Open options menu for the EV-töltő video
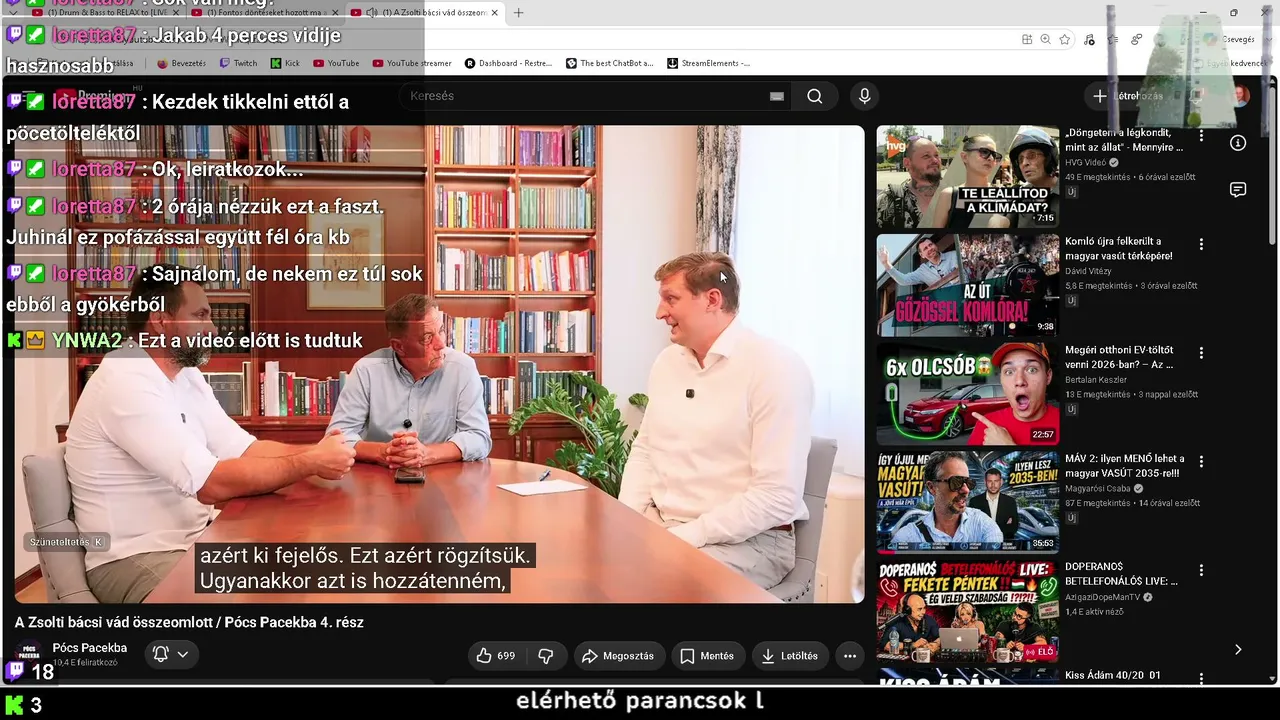This screenshot has height=720, width=1280. 1201,353
